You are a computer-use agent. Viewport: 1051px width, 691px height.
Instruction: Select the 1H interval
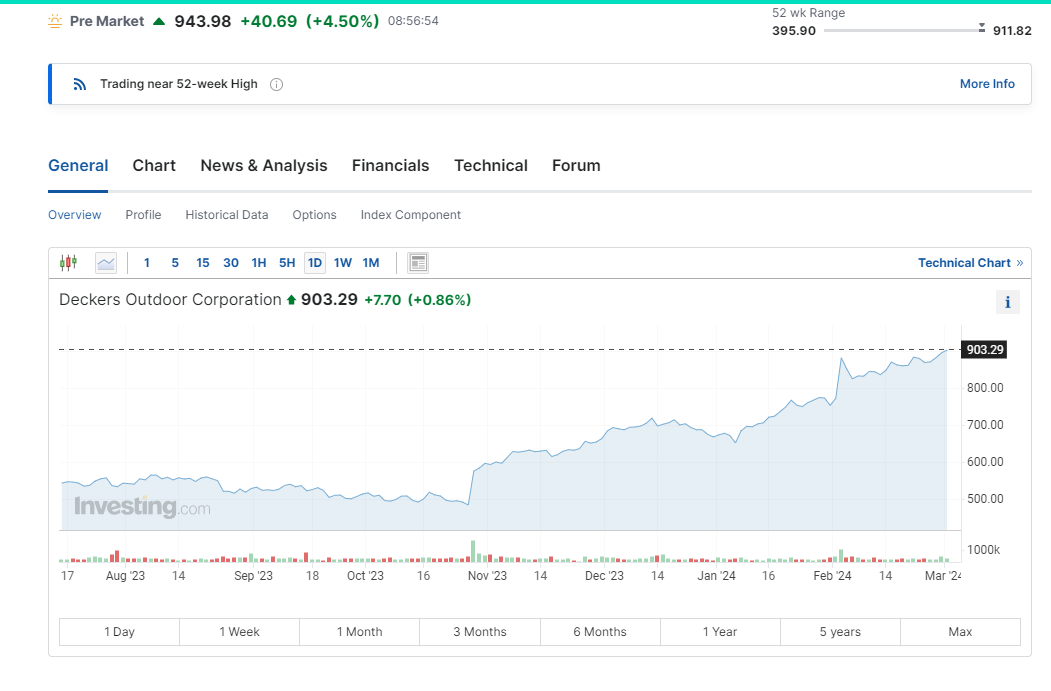coord(259,263)
